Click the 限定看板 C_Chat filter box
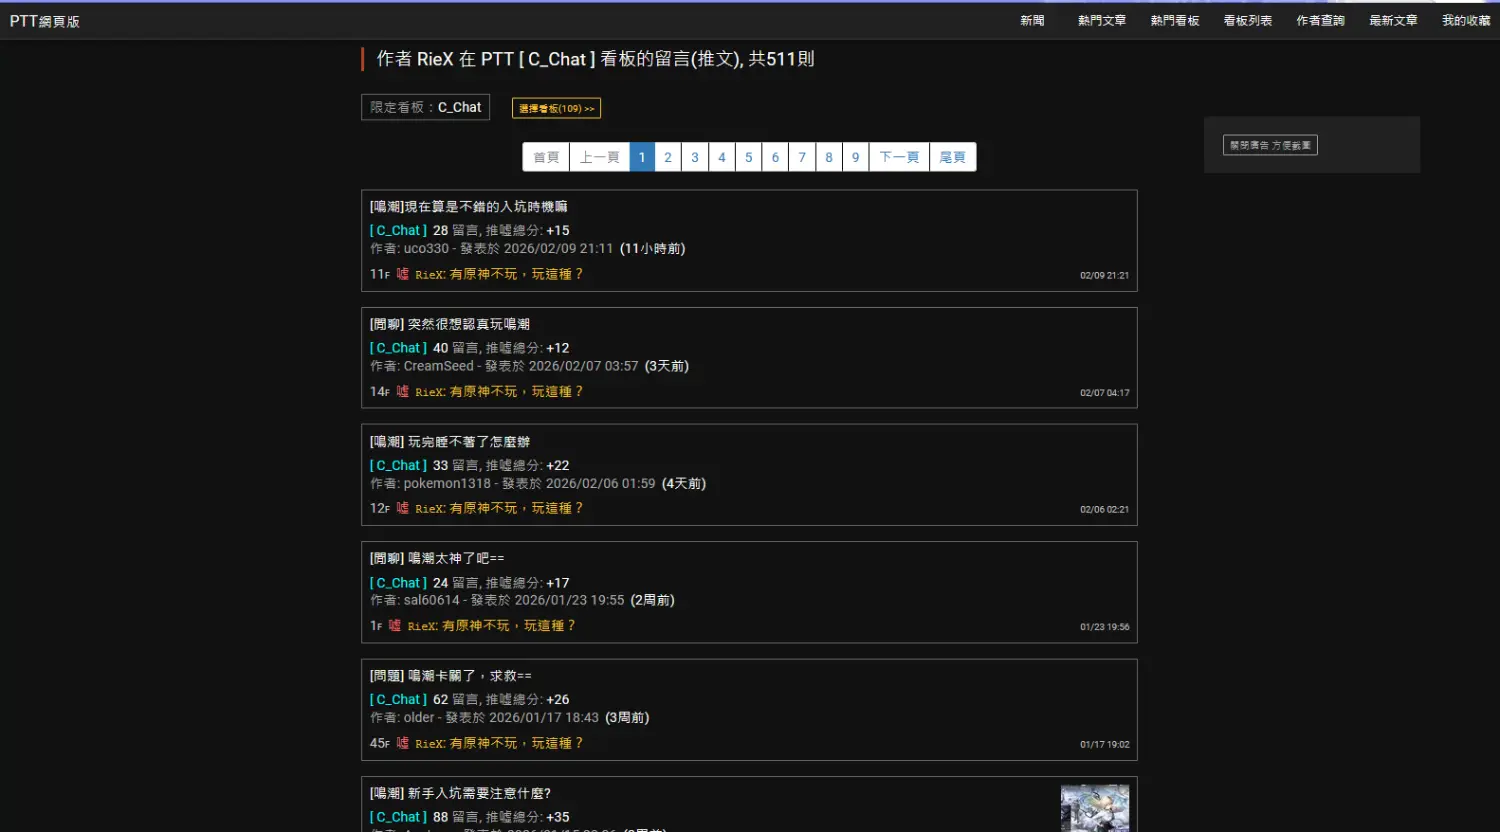 (425, 107)
